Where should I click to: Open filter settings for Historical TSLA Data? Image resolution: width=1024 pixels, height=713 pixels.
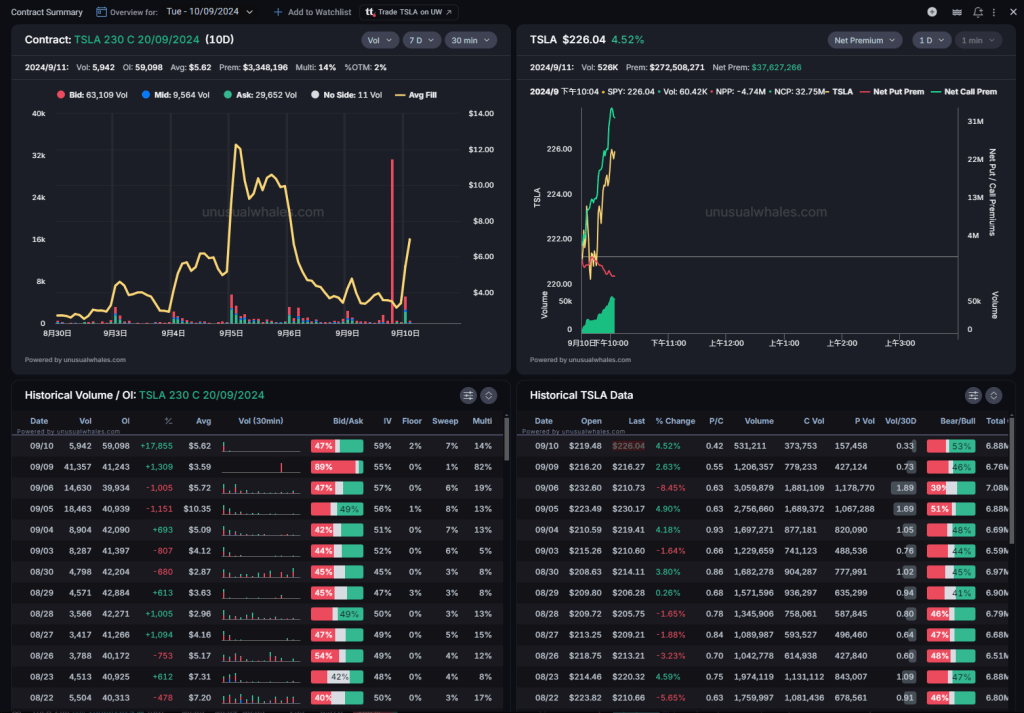tap(972, 395)
